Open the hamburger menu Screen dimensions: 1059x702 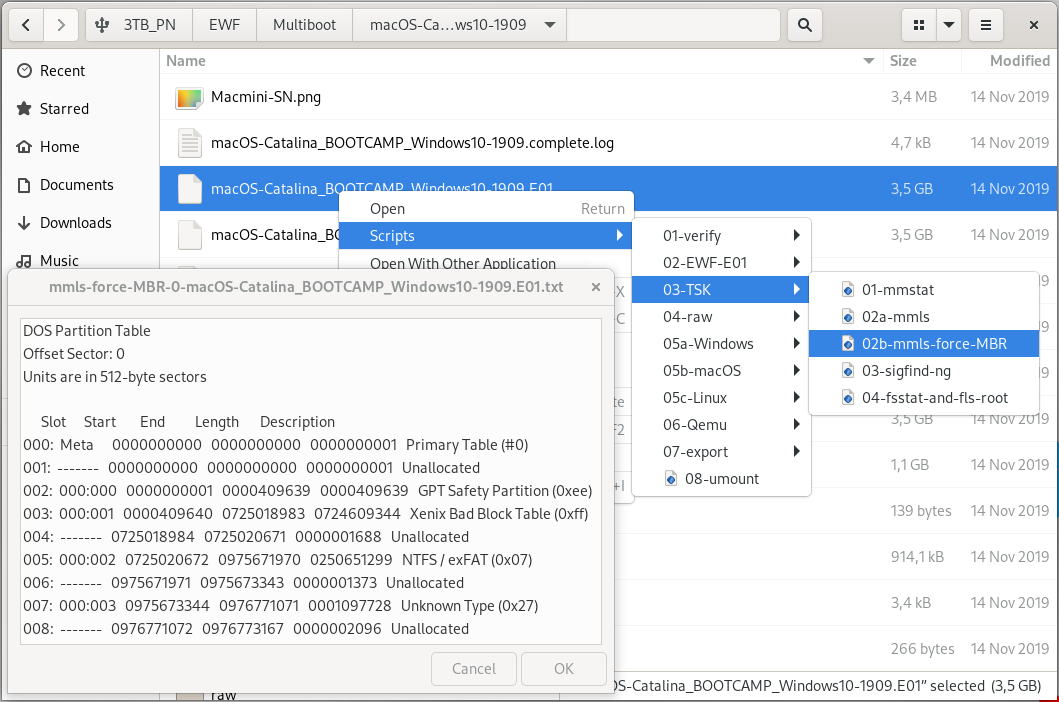985,25
